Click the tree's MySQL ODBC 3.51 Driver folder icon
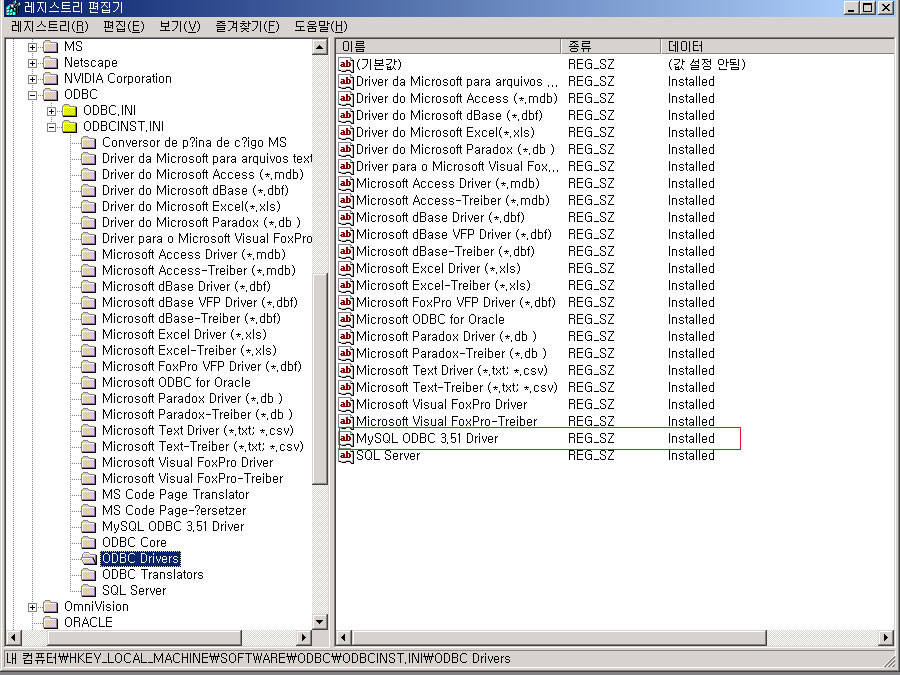This screenshot has width=900, height=675. pyautogui.click(x=89, y=526)
